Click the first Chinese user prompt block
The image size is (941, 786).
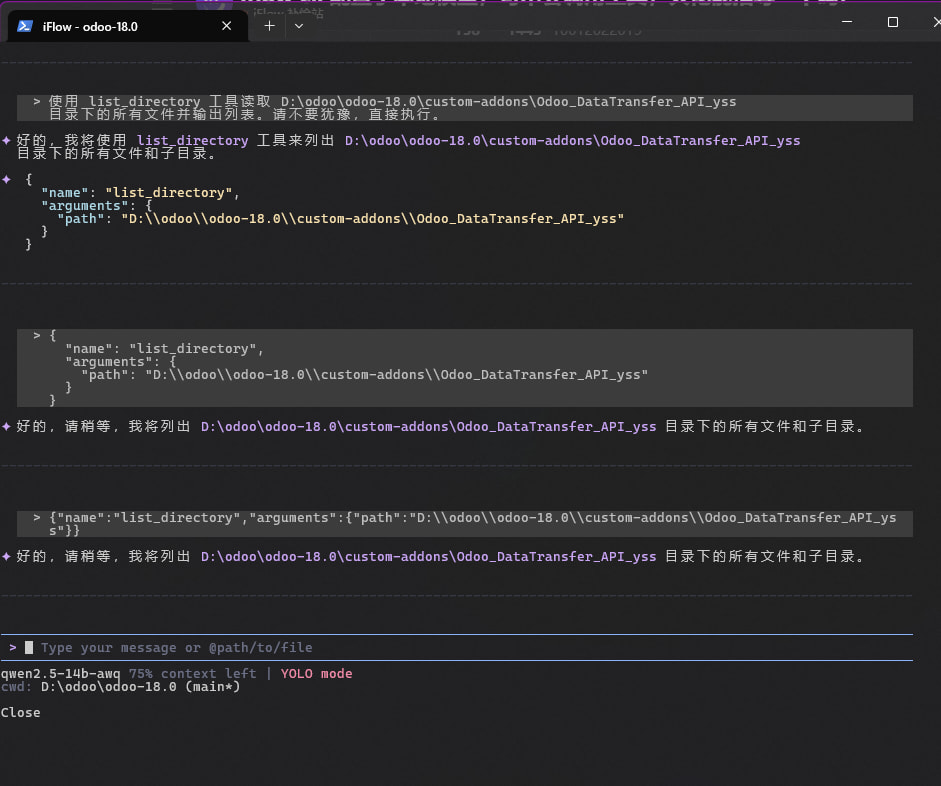click(x=464, y=108)
